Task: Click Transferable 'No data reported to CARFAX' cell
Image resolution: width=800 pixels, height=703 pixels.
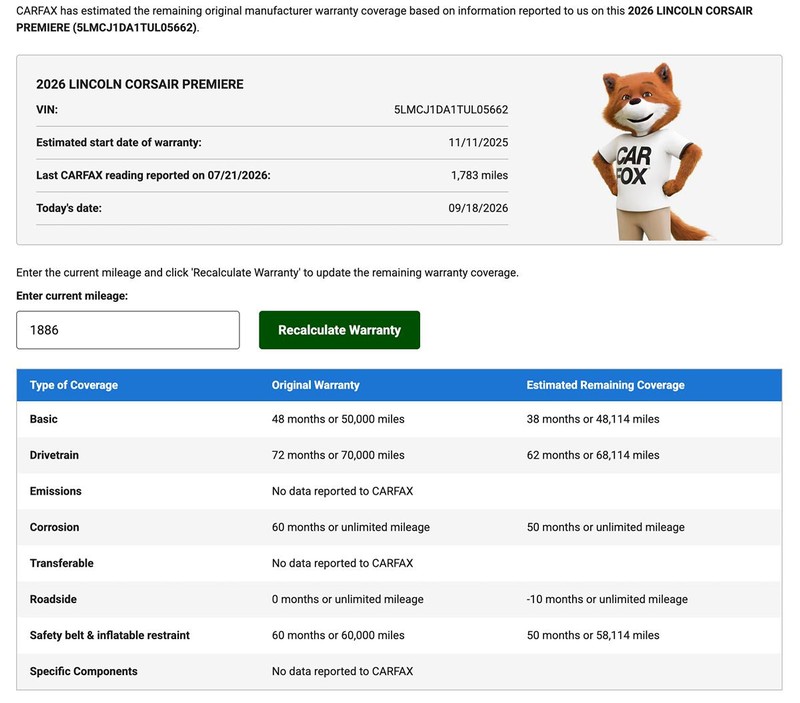Action: [x=342, y=563]
